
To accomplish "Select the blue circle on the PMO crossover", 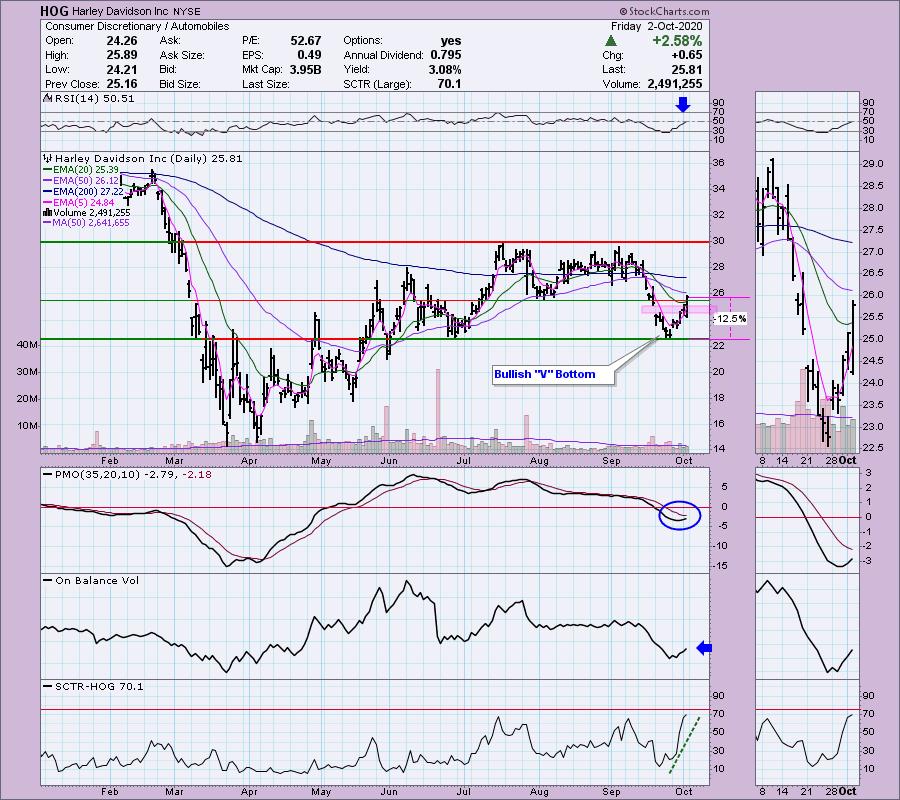I will (x=680, y=514).
